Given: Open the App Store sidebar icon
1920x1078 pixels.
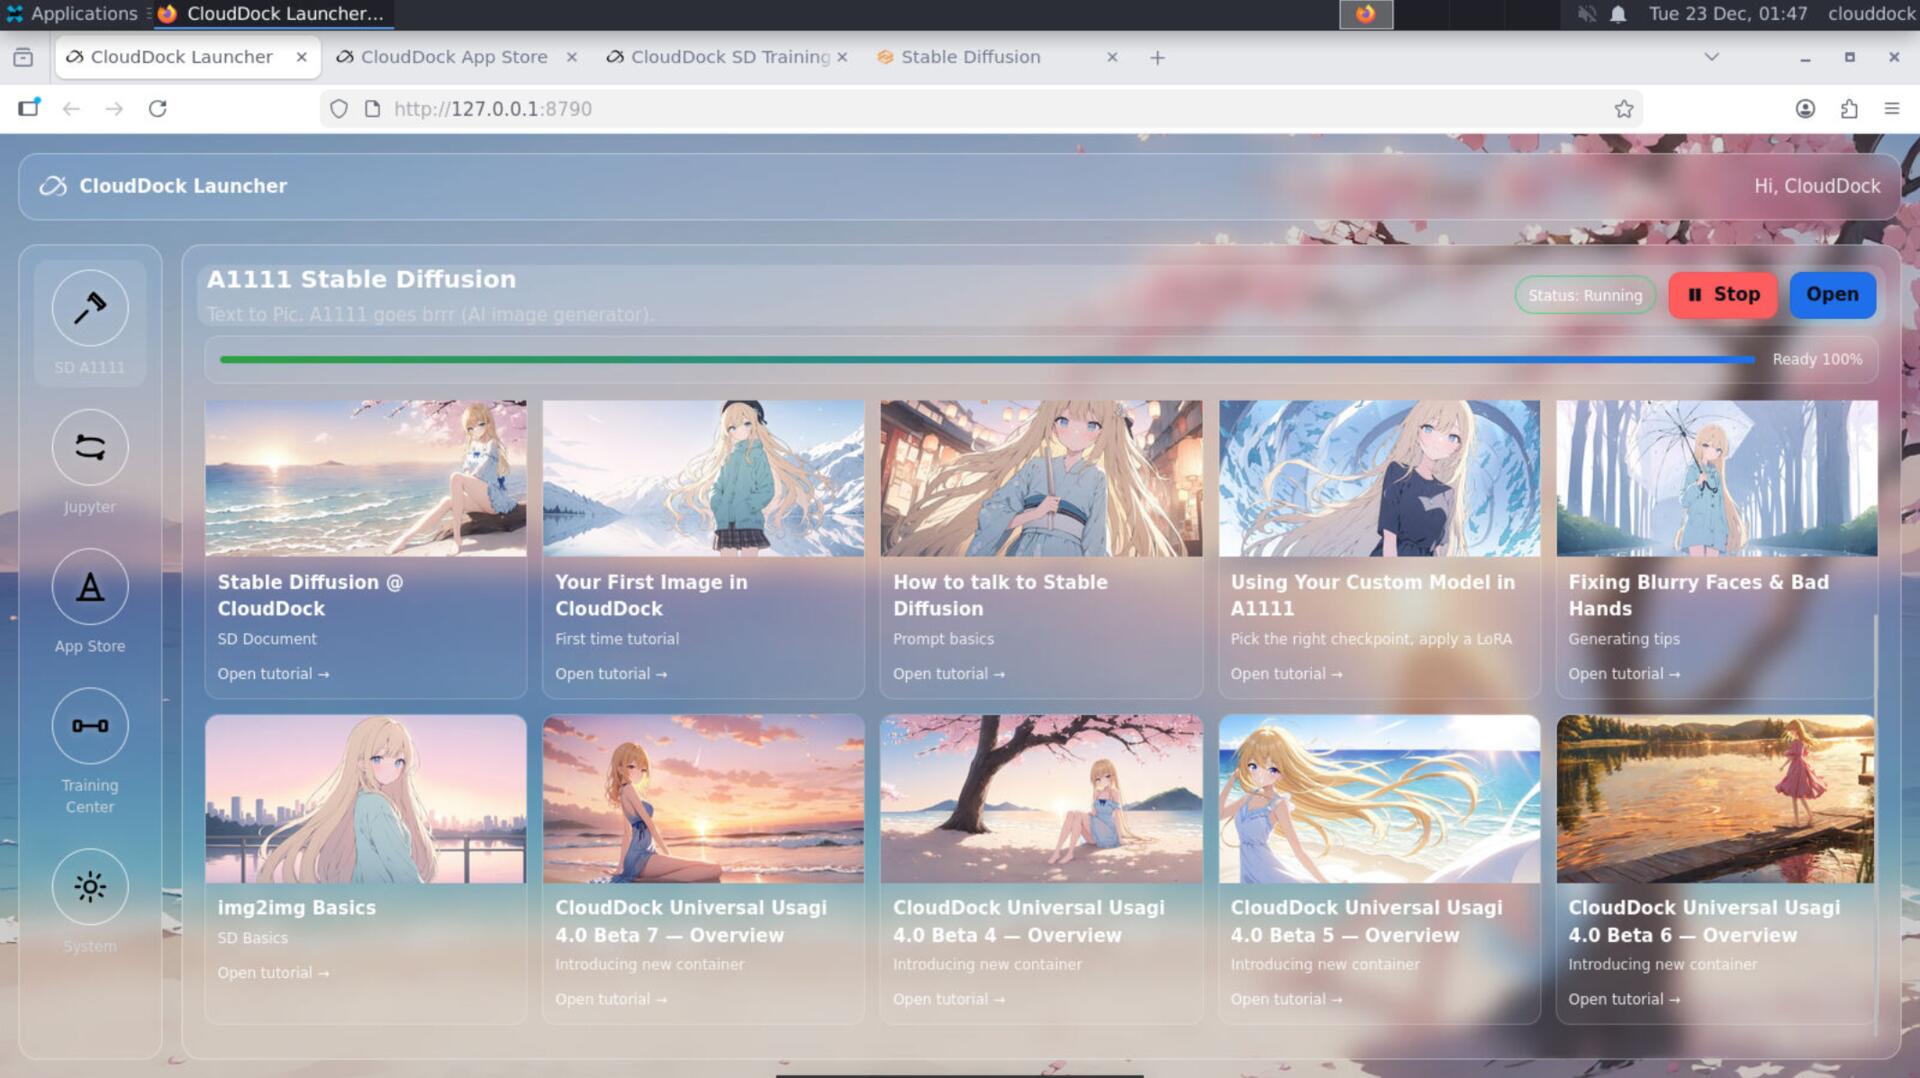Looking at the screenshot, I should point(89,587).
